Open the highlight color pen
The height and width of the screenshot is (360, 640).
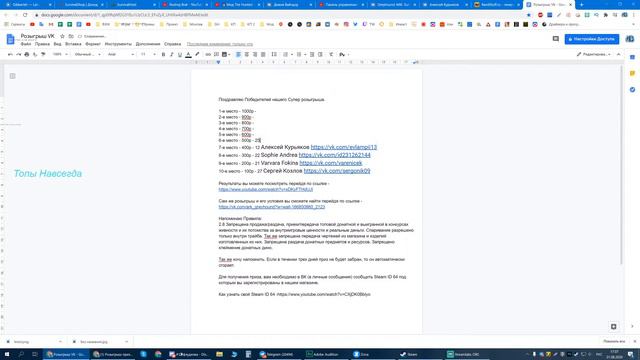click(x=197, y=54)
